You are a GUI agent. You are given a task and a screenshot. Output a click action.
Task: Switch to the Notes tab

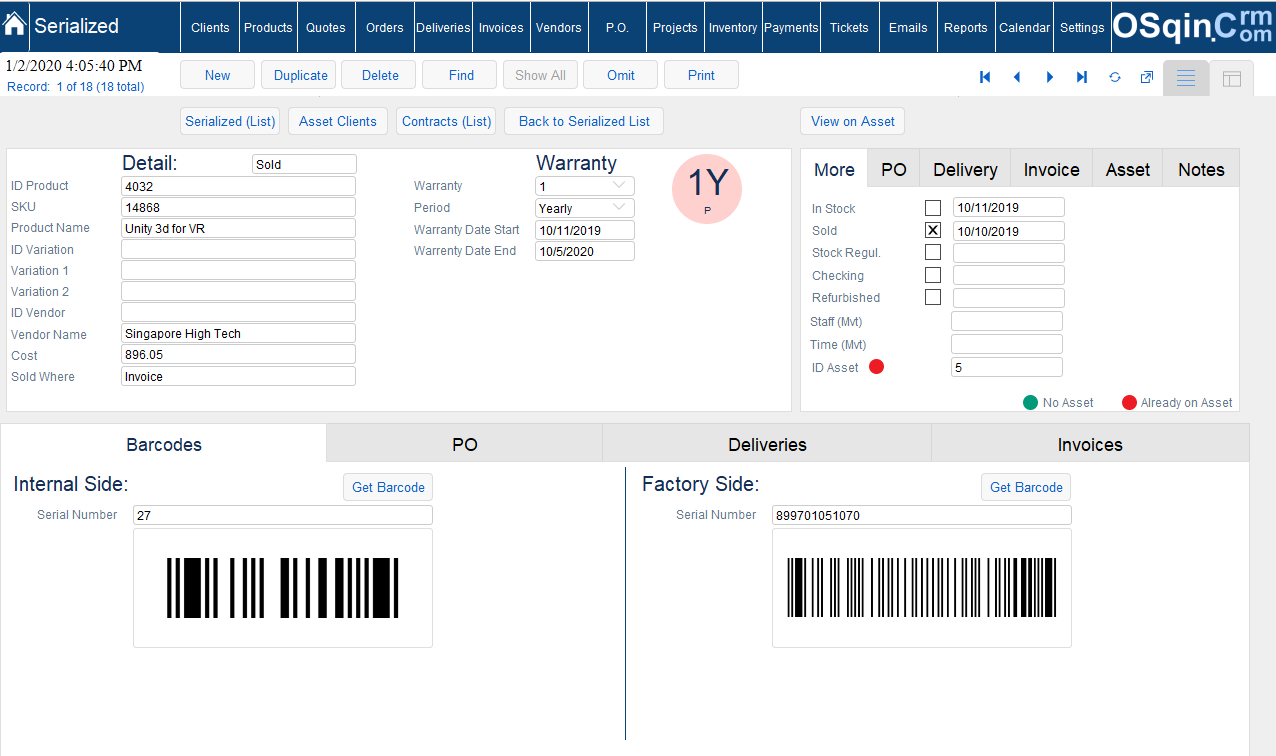tap(1201, 169)
